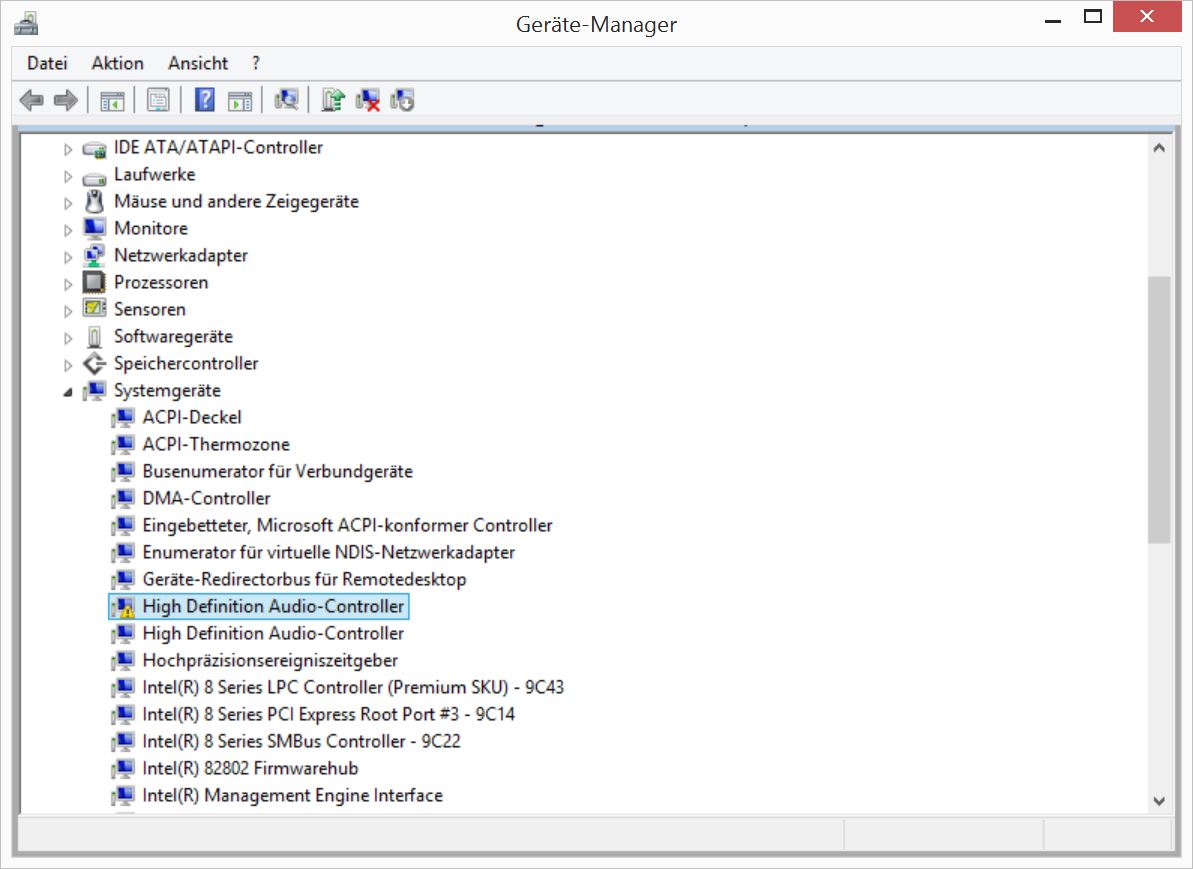Click the Forward arrow toolbar icon
Image resolution: width=1193 pixels, height=869 pixels.
[x=66, y=100]
